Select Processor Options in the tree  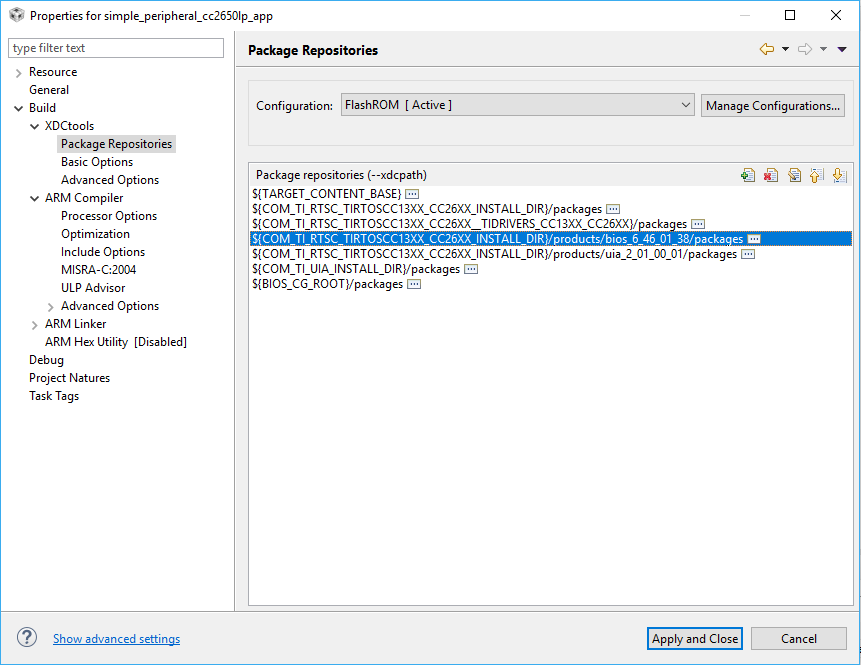click(x=109, y=216)
